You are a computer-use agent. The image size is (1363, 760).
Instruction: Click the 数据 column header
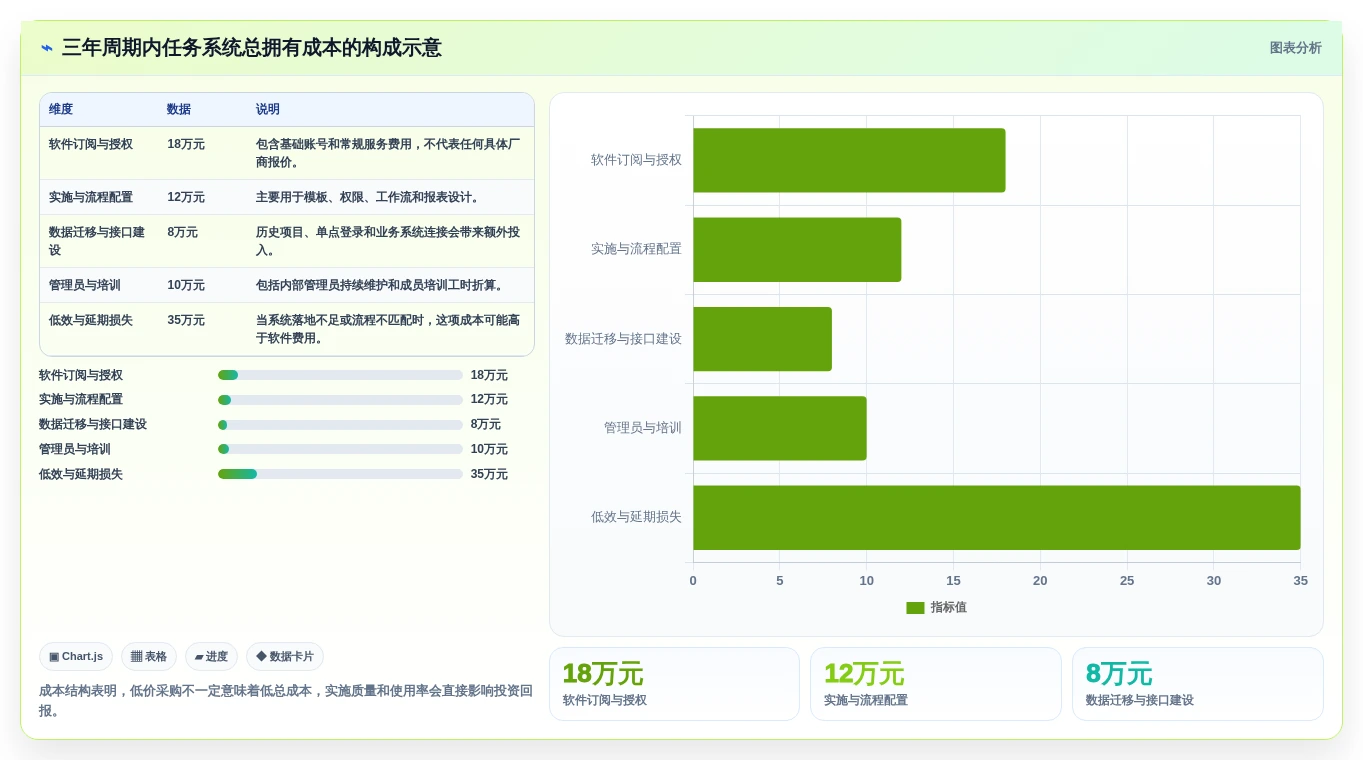(179, 110)
